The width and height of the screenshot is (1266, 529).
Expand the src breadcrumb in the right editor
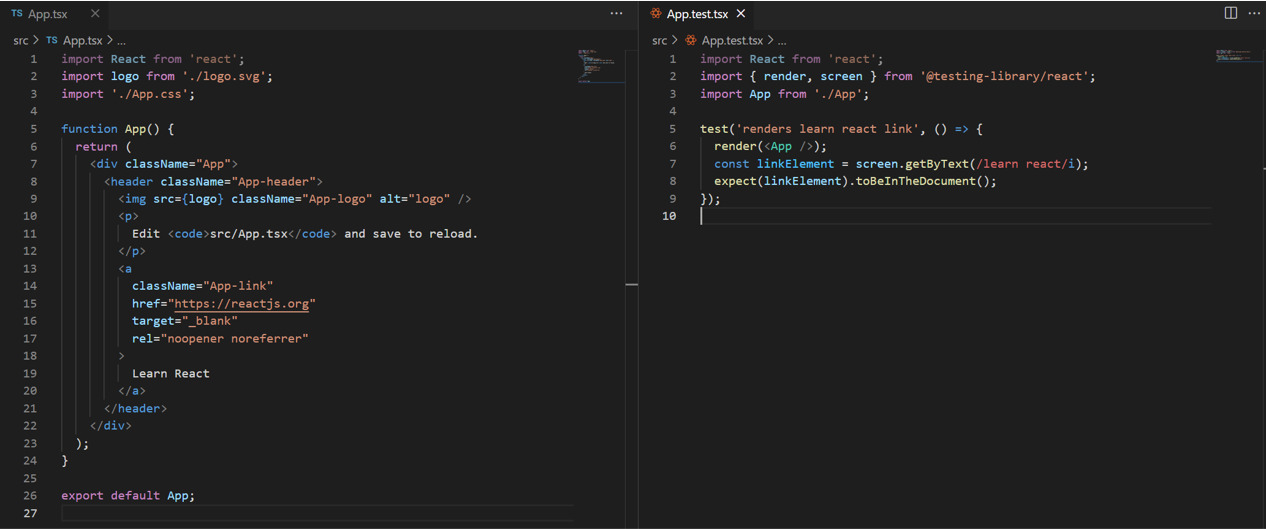[x=659, y=41]
